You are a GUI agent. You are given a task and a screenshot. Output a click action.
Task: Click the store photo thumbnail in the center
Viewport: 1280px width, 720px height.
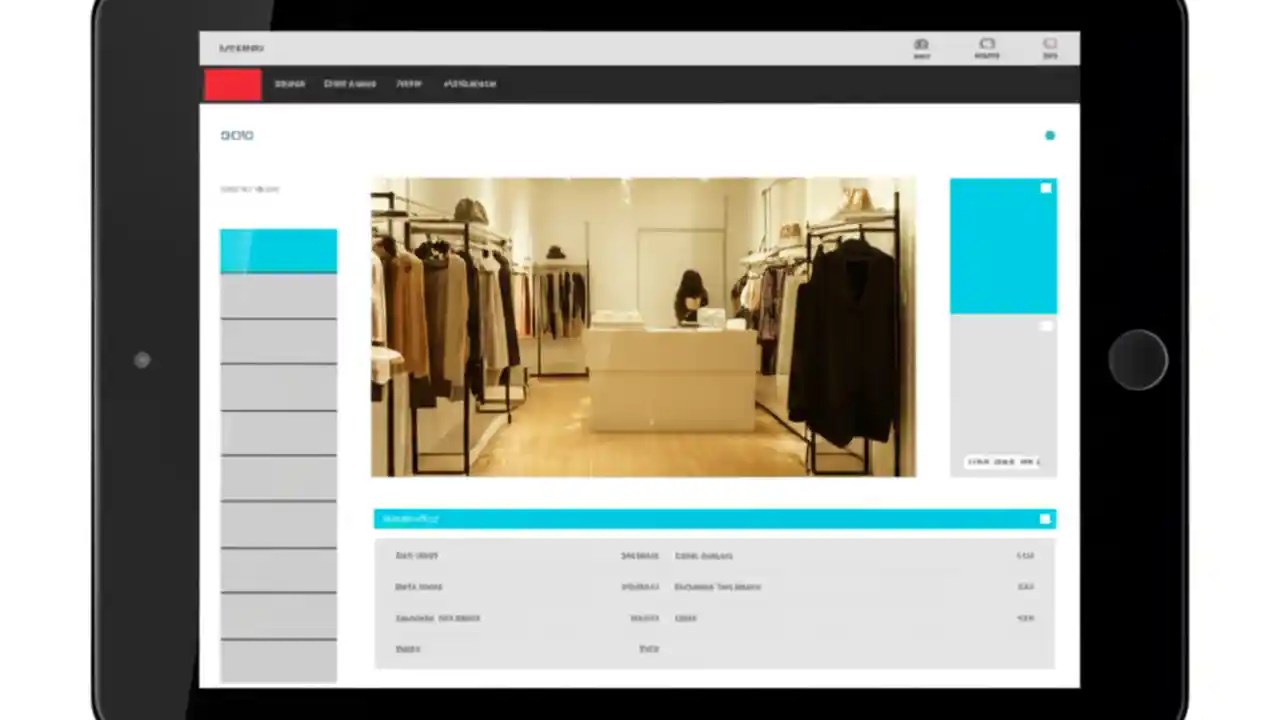click(643, 327)
